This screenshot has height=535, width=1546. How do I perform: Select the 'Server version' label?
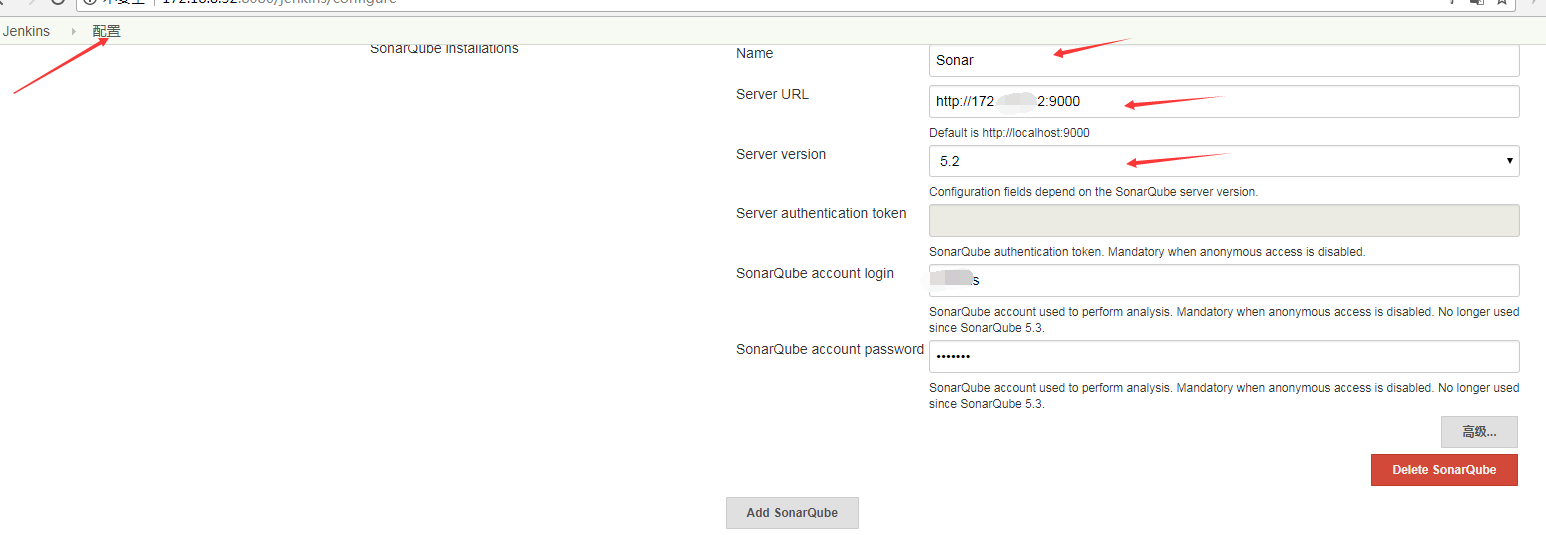pyautogui.click(x=781, y=154)
